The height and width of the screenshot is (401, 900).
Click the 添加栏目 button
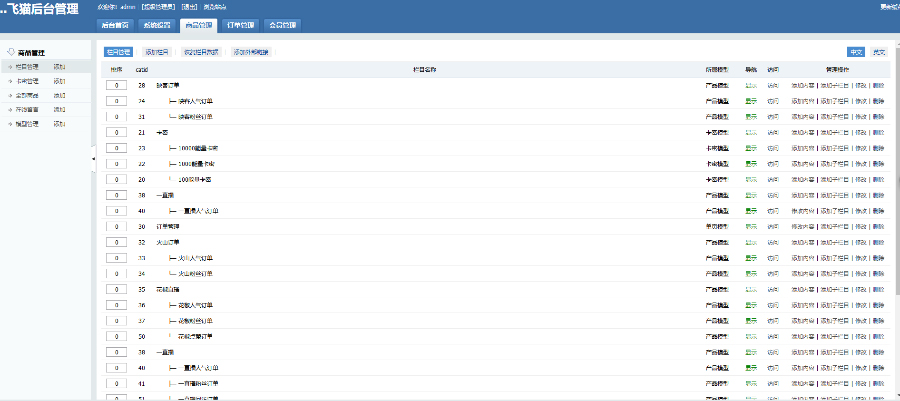point(158,52)
